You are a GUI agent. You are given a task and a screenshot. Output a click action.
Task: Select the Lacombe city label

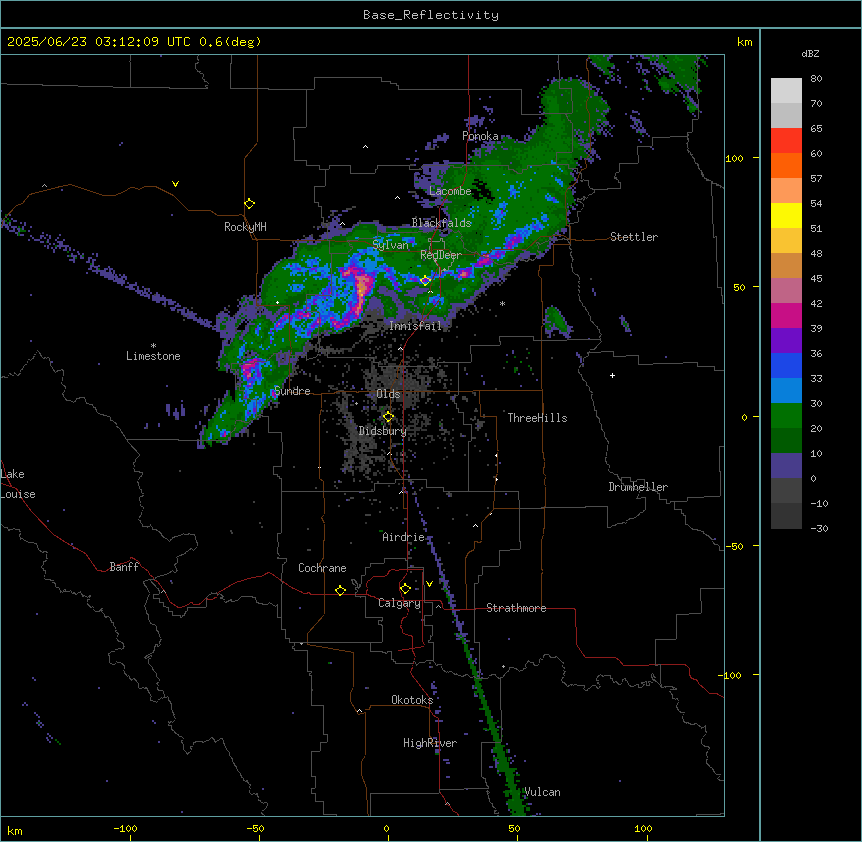point(450,191)
